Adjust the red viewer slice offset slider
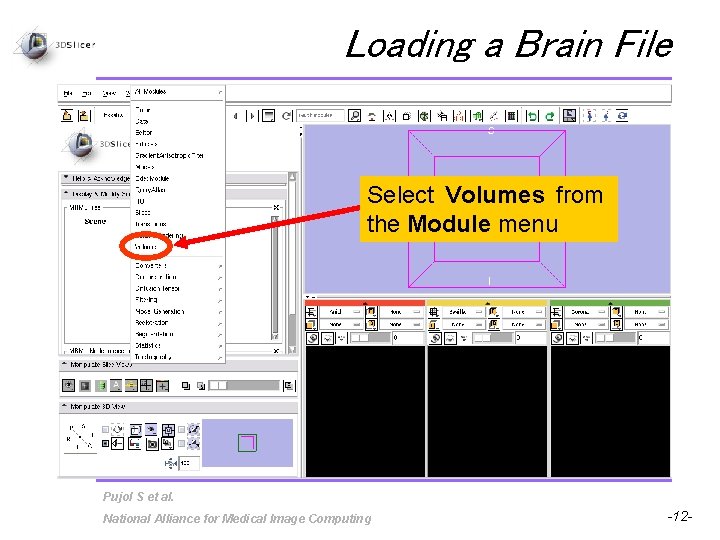Viewport: 720px width, 540px height. coord(371,338)
